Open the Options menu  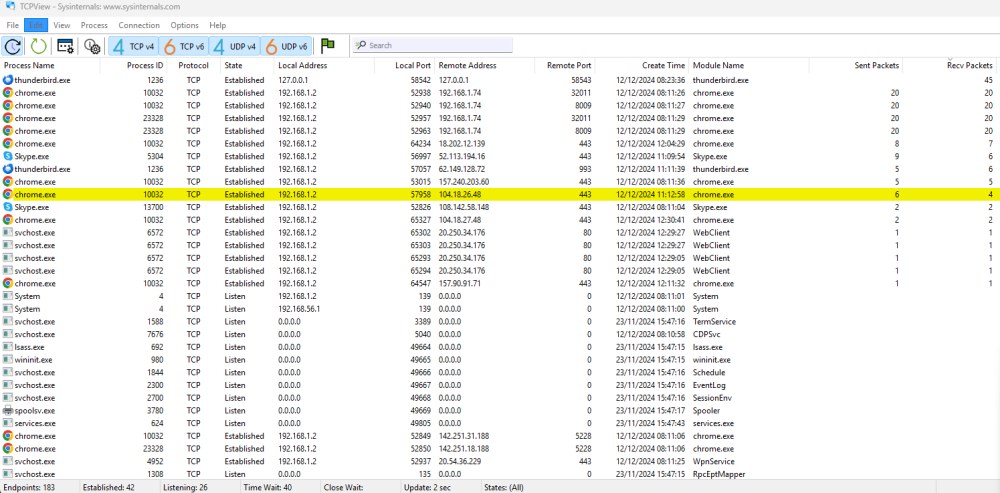[184, 26]
